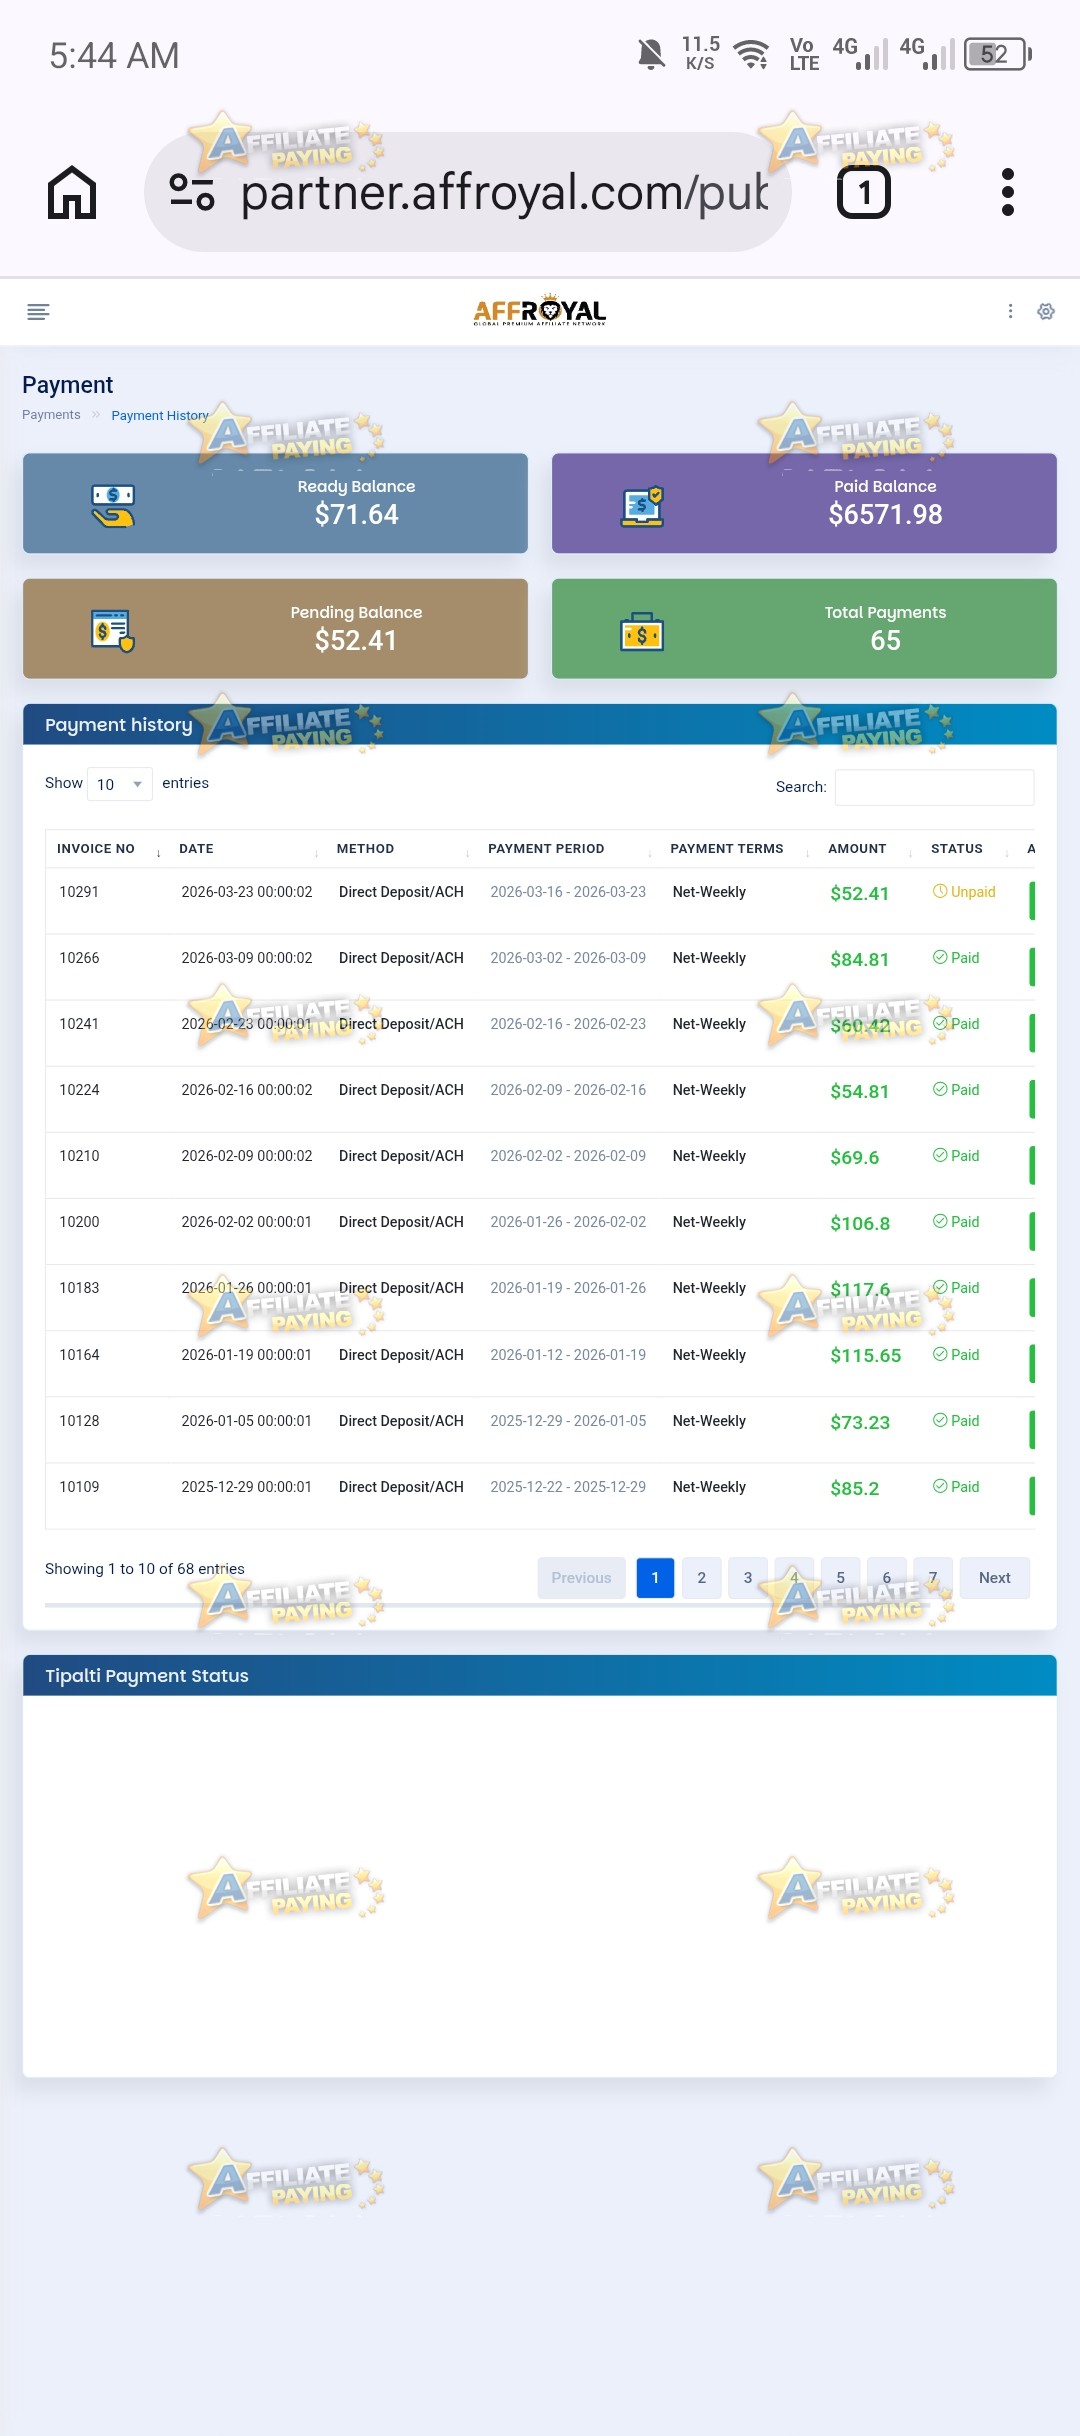
Task: Go to pagination page 1
Action: pos(655,1578)
